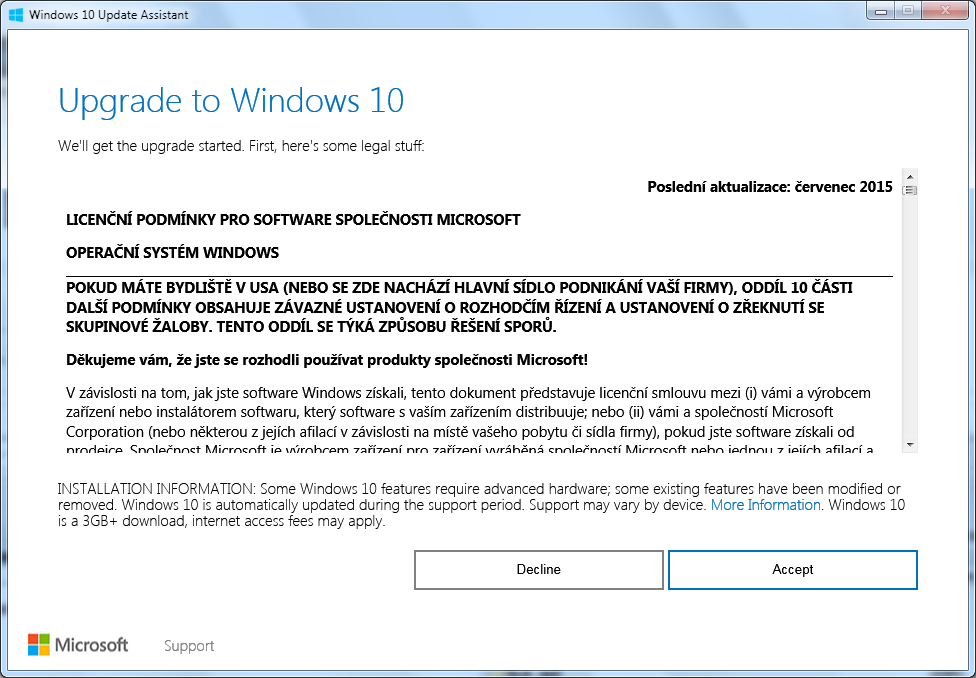Click the "LICENČNÍ PODMÍNKY PRO SOFTWARE" heading line
976x678 pixels.
tap(293, 220)
